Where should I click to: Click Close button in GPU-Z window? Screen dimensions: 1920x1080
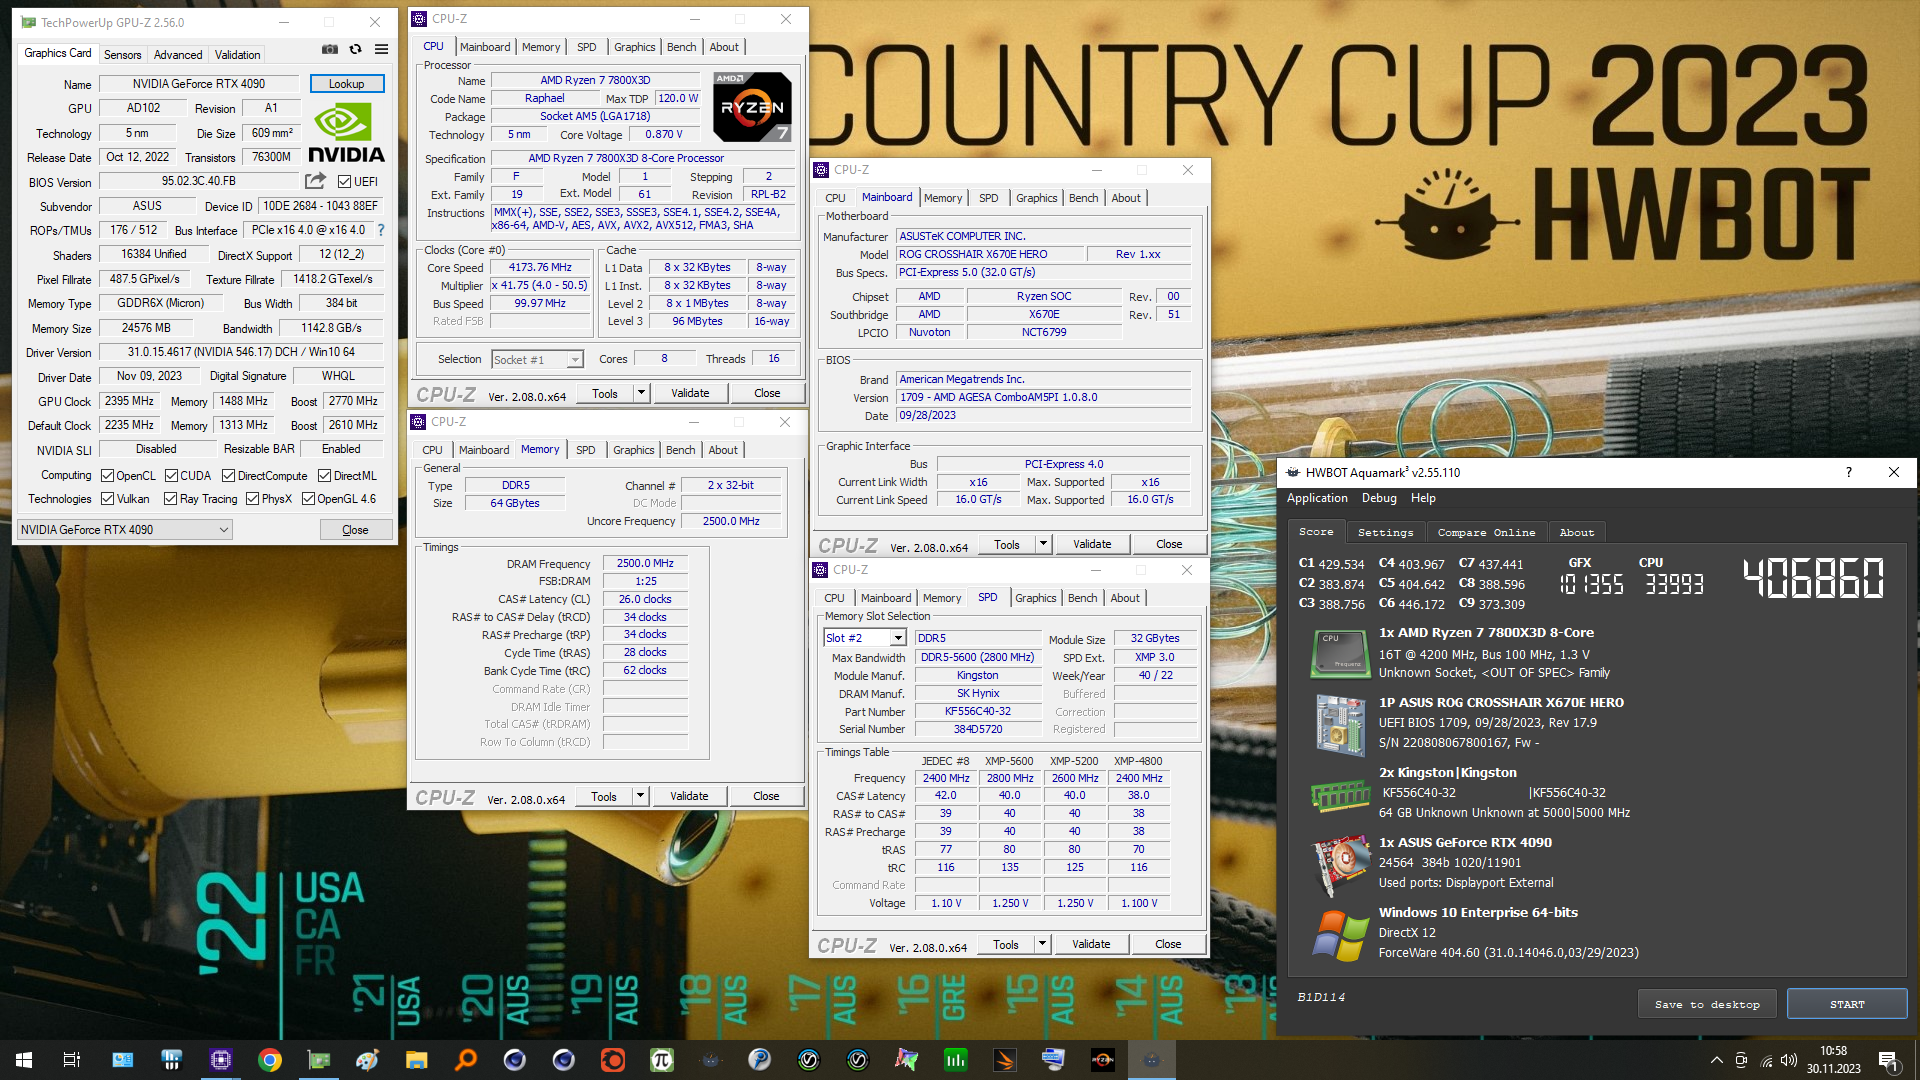tap(355, 530)
